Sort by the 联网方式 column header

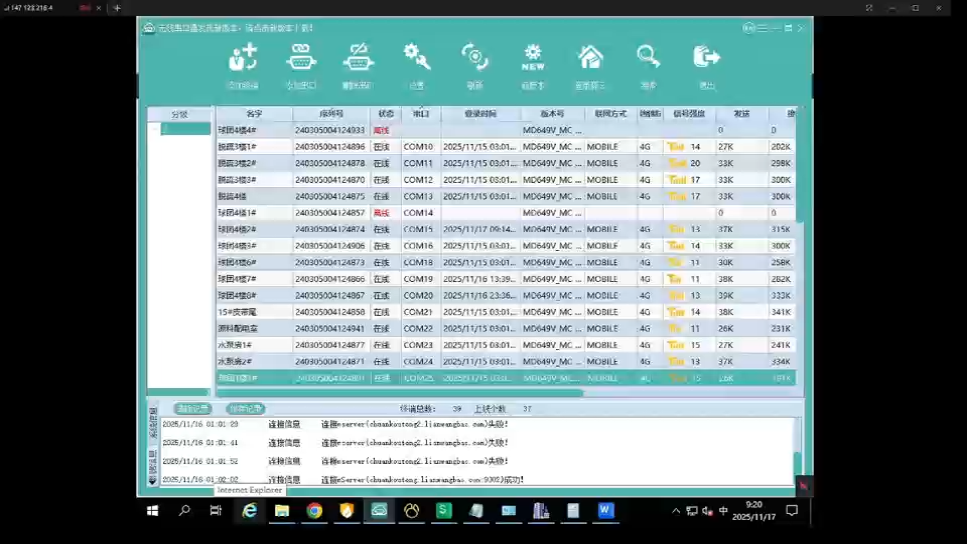pyautogui.click(x=611, y=113)
